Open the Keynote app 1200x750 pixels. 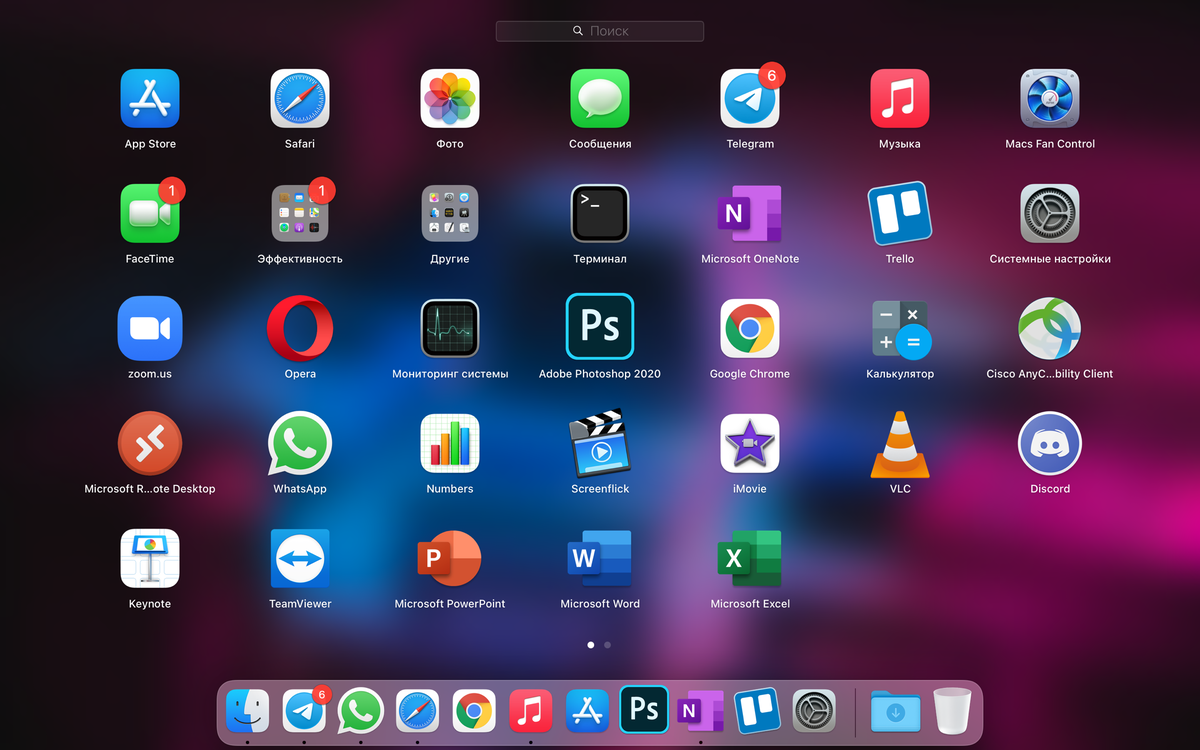pos(150,559)
